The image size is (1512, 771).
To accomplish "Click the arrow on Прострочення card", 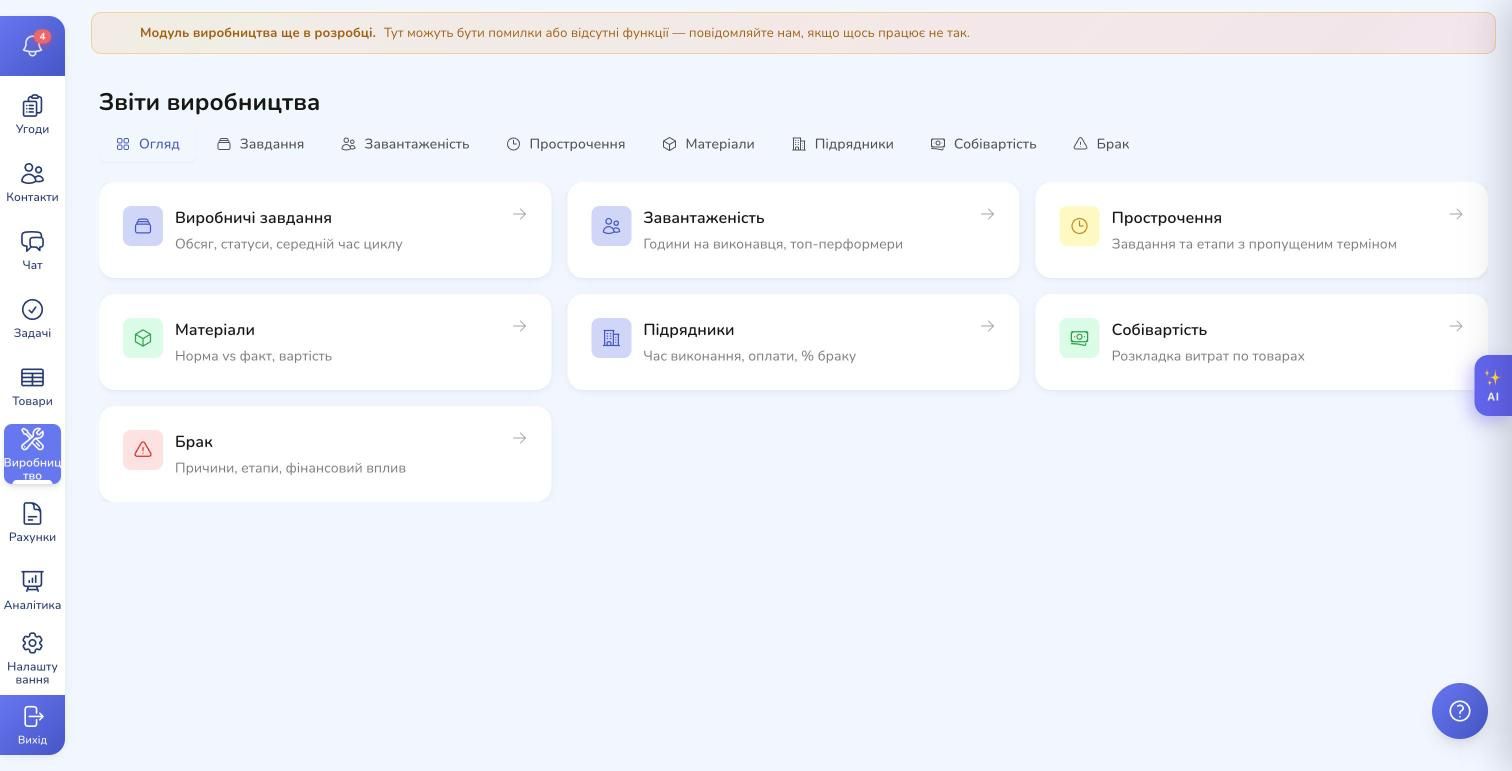I will 1455,214.
